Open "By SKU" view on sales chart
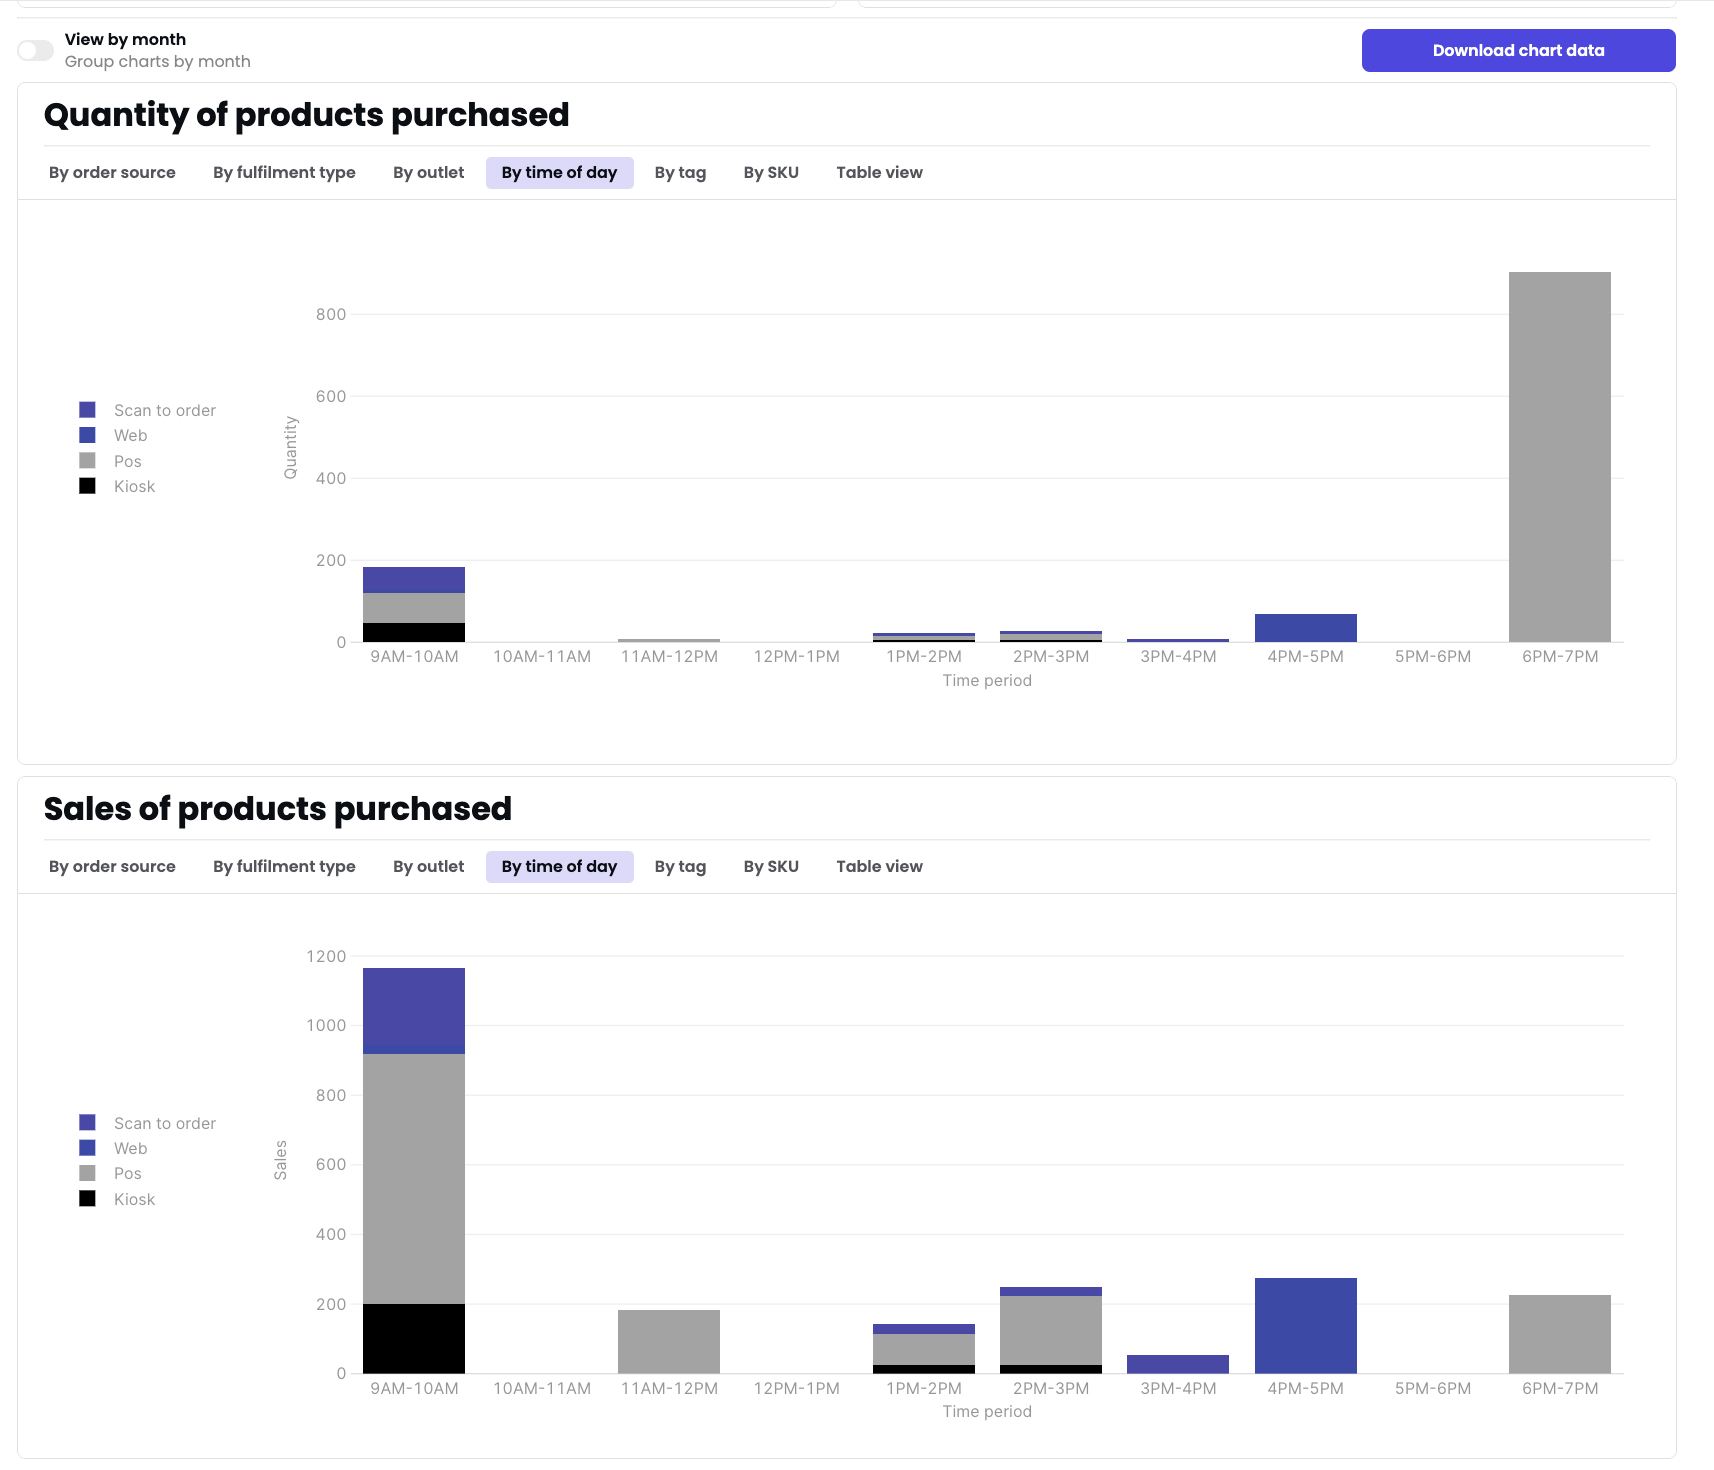This screenshot has width=1714, height=1470. pos(771,866)
